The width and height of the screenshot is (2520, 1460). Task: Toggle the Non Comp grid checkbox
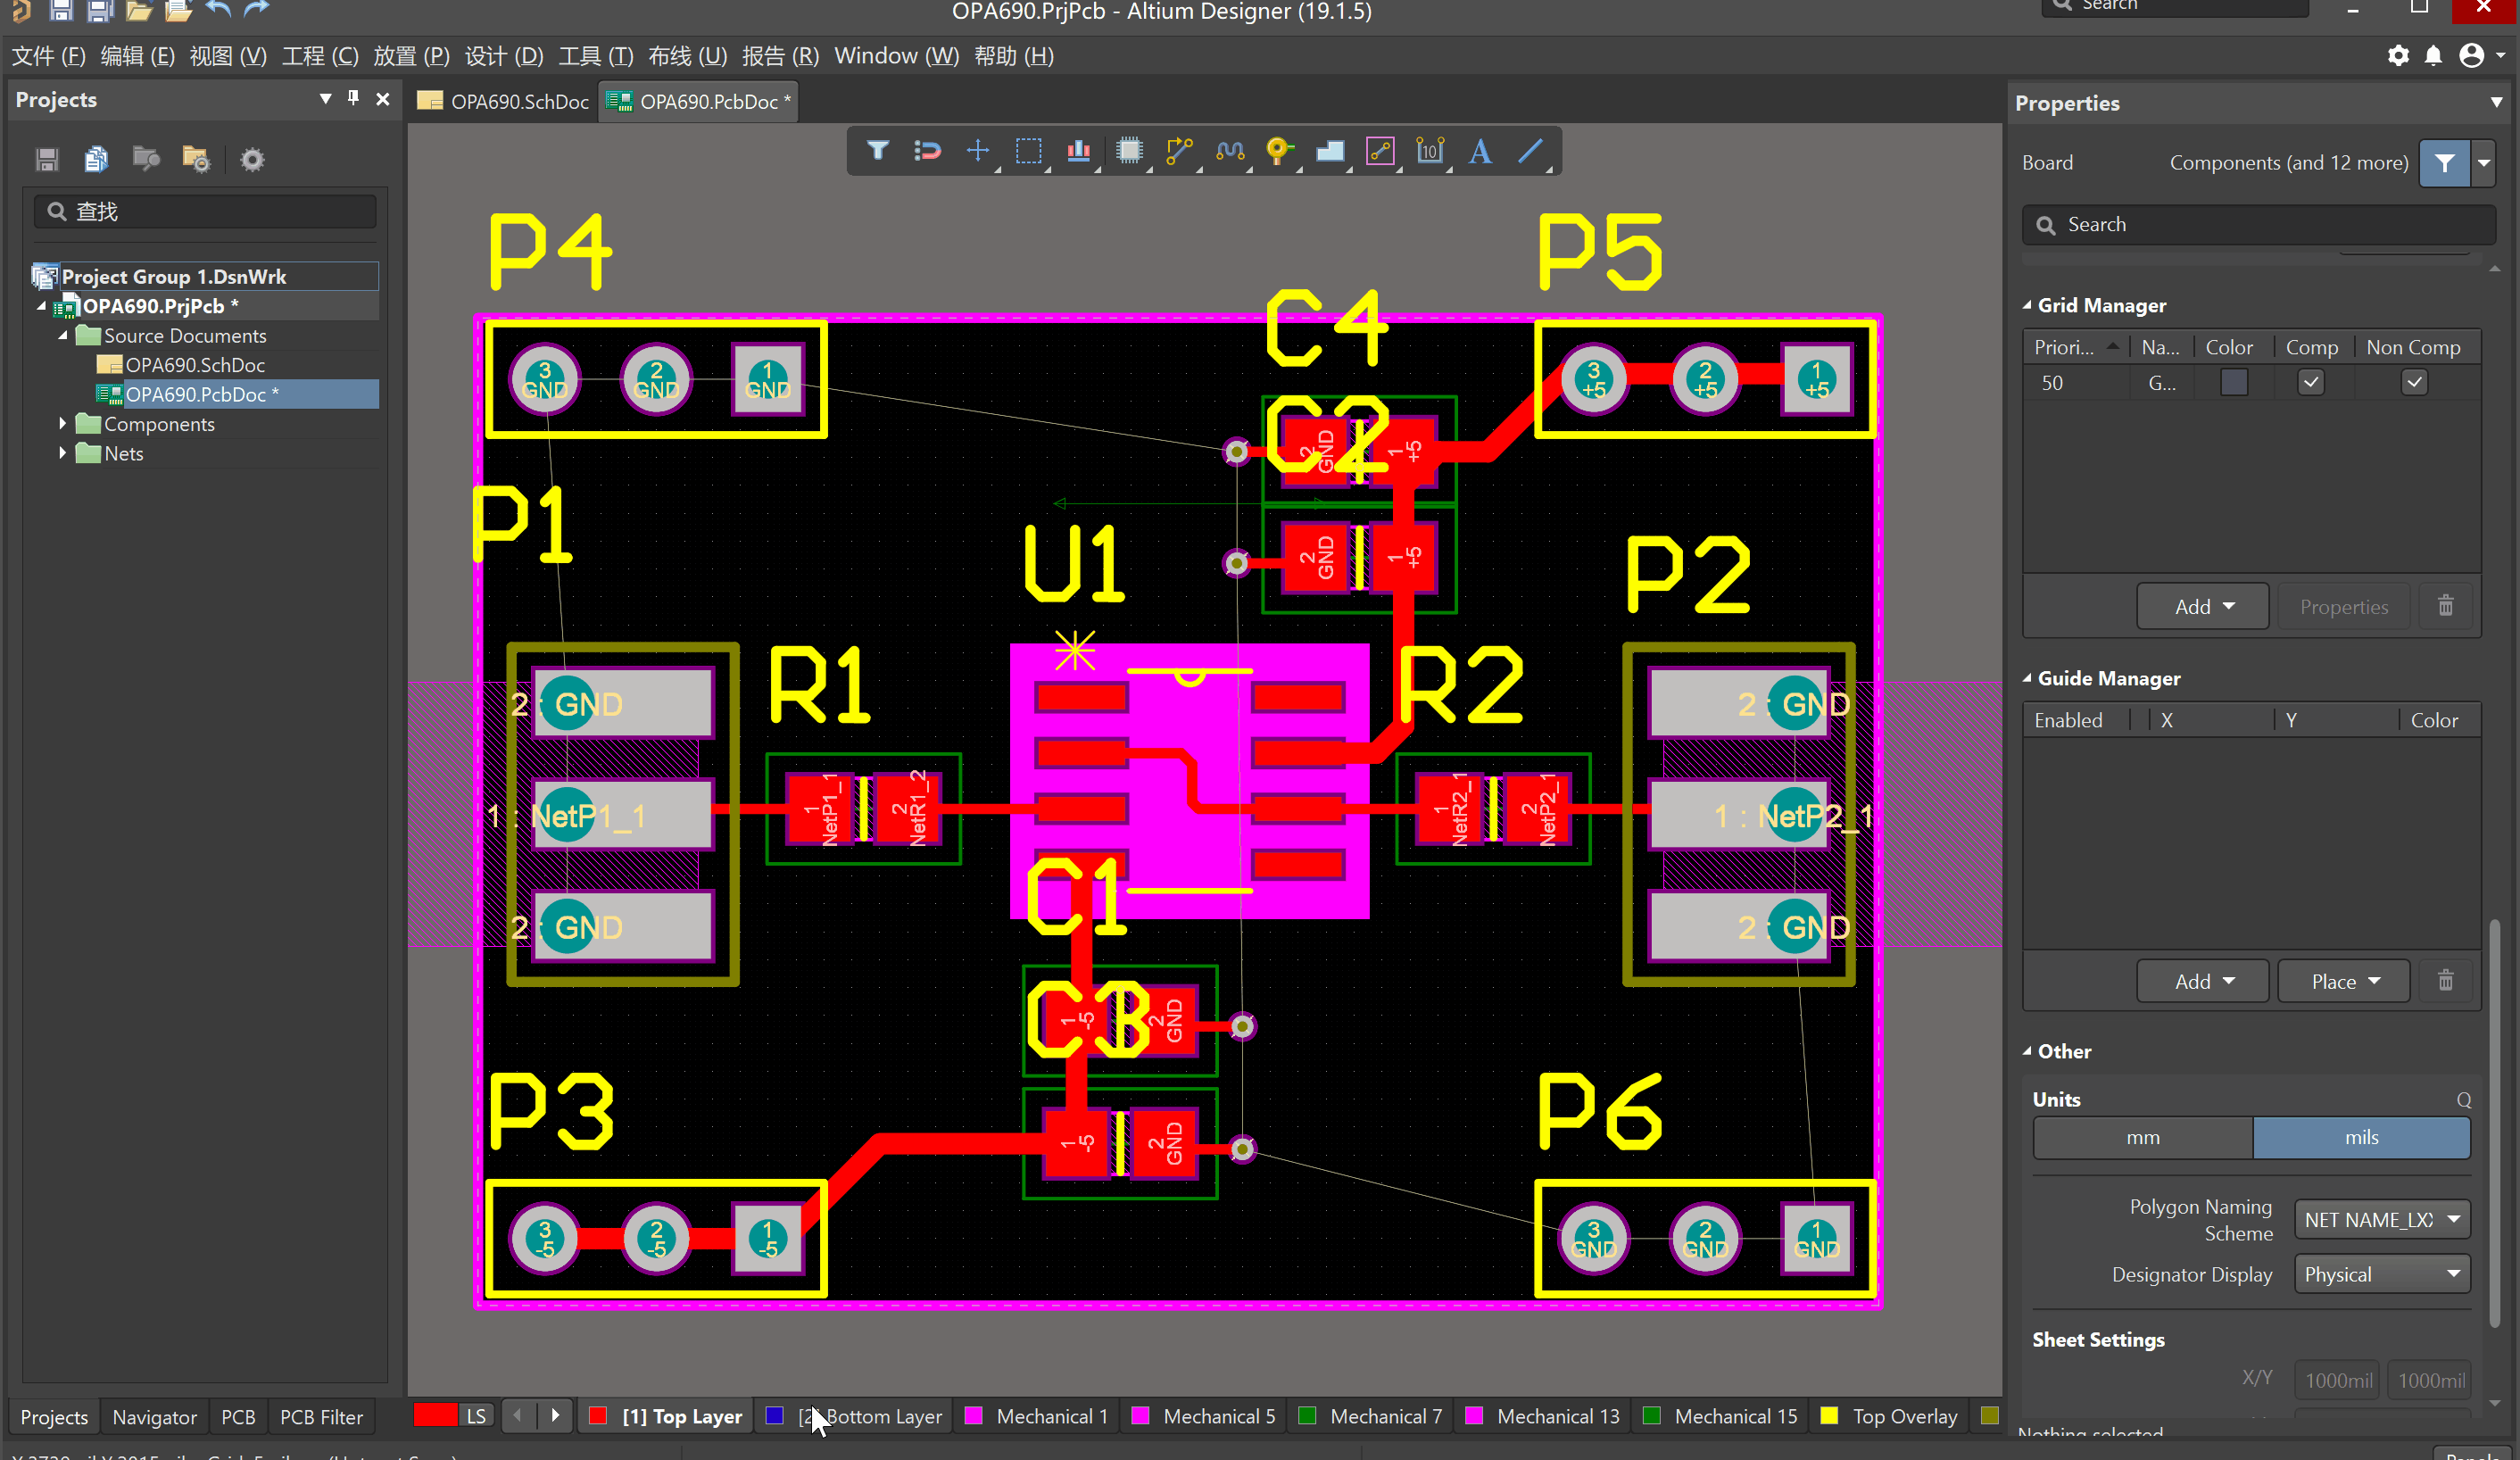(2413, 383)
